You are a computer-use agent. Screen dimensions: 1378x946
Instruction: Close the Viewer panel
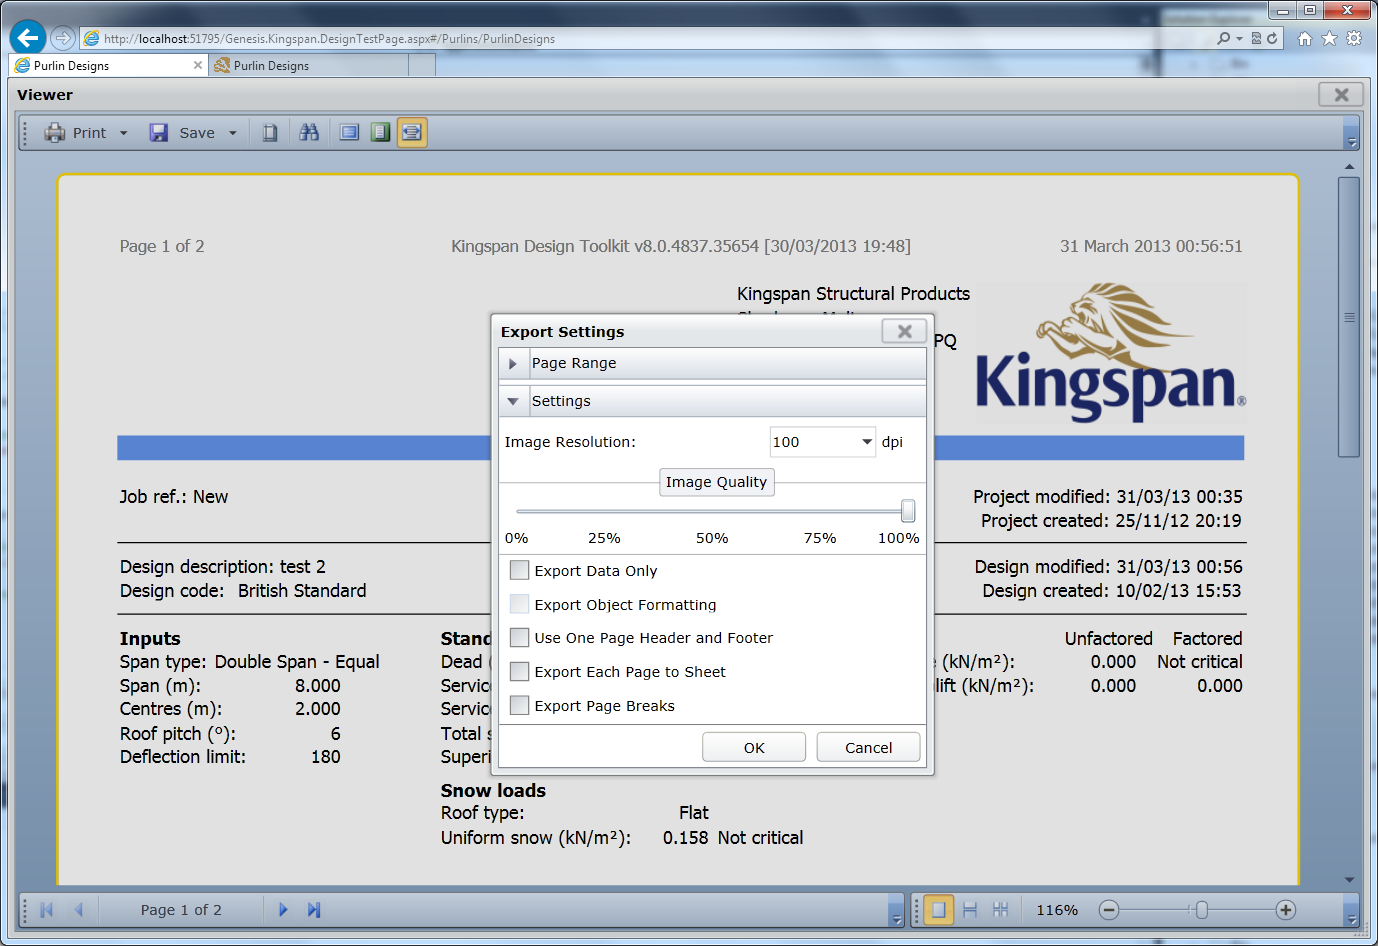click(x=1341, y=95)
